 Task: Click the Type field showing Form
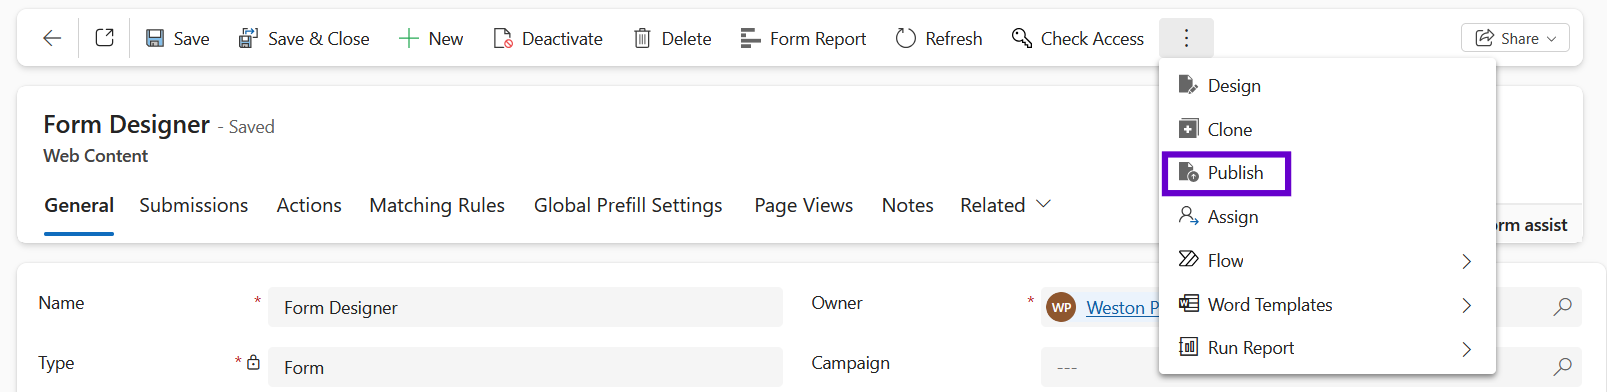[525, 367]
